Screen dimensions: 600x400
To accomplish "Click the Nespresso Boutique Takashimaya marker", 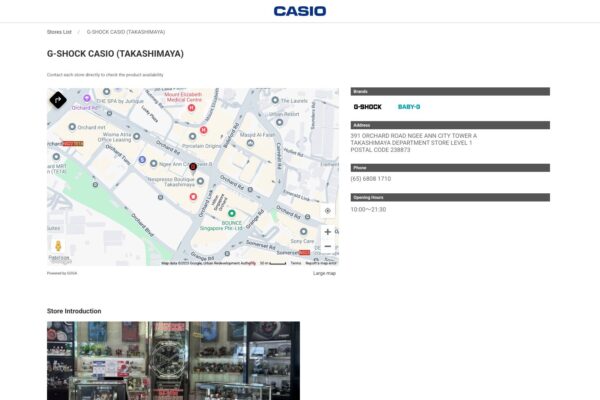I will tap(200, 181).
